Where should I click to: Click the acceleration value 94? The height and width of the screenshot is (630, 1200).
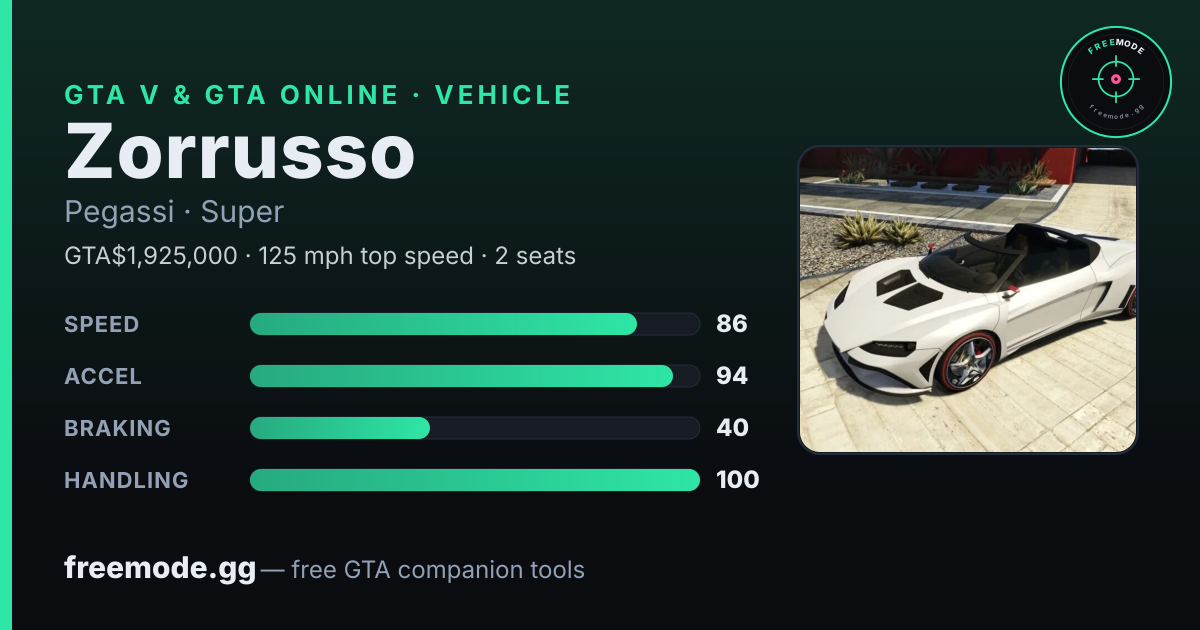click(732, 376)
